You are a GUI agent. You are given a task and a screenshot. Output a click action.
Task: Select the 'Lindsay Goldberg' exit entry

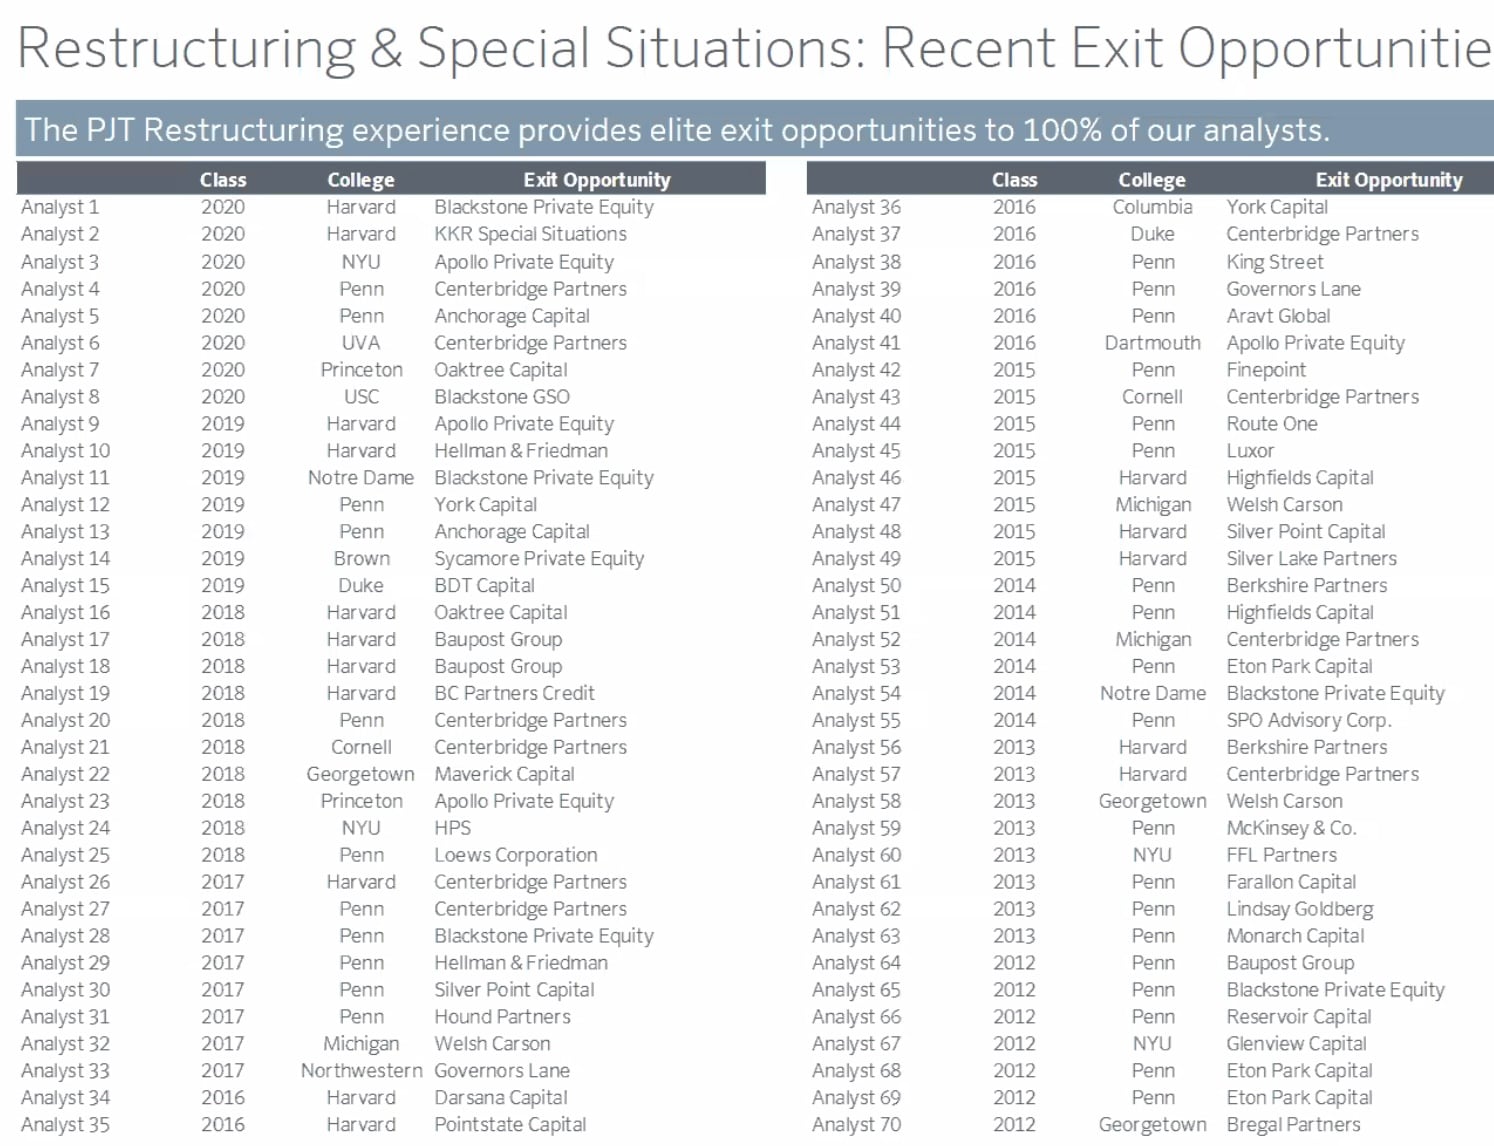click(x=1299, y=909)
